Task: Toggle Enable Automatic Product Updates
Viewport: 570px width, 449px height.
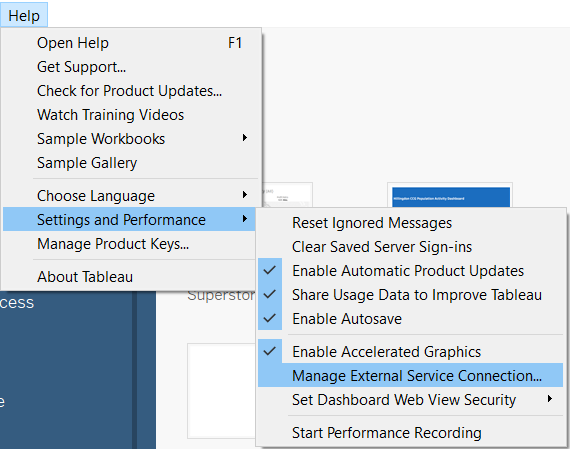Action: [410, 271]
